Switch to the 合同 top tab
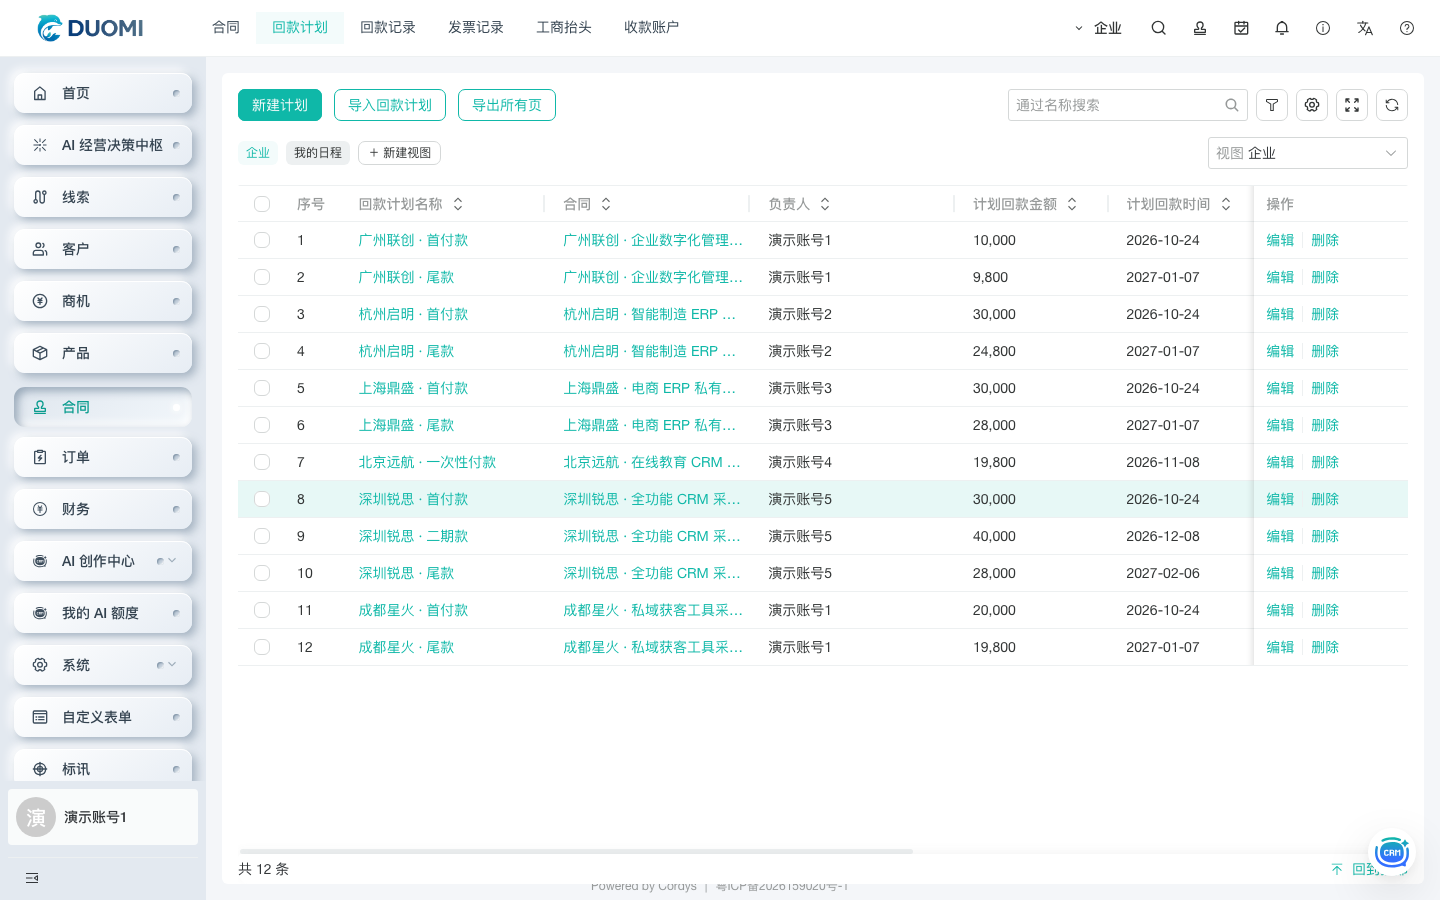1440x900 pixels. (x=226, y=28)
